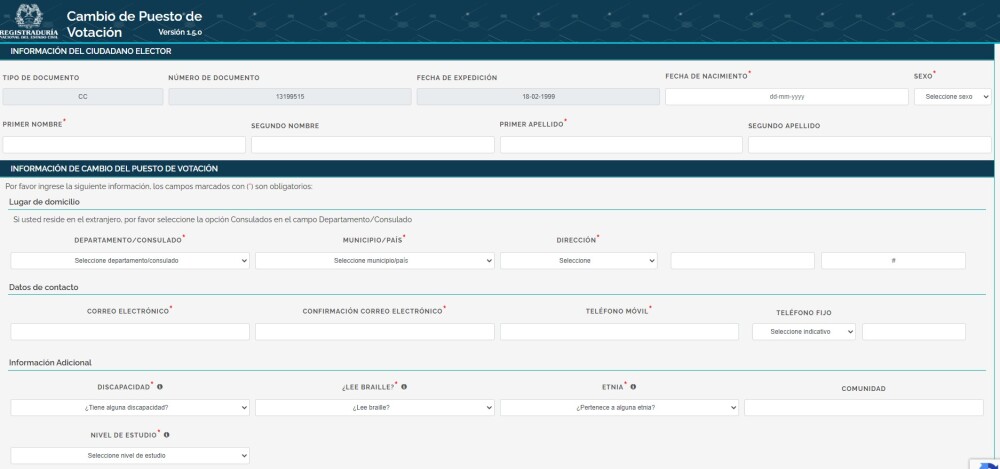Click the Primer Apellido input field

coord(621,145)
